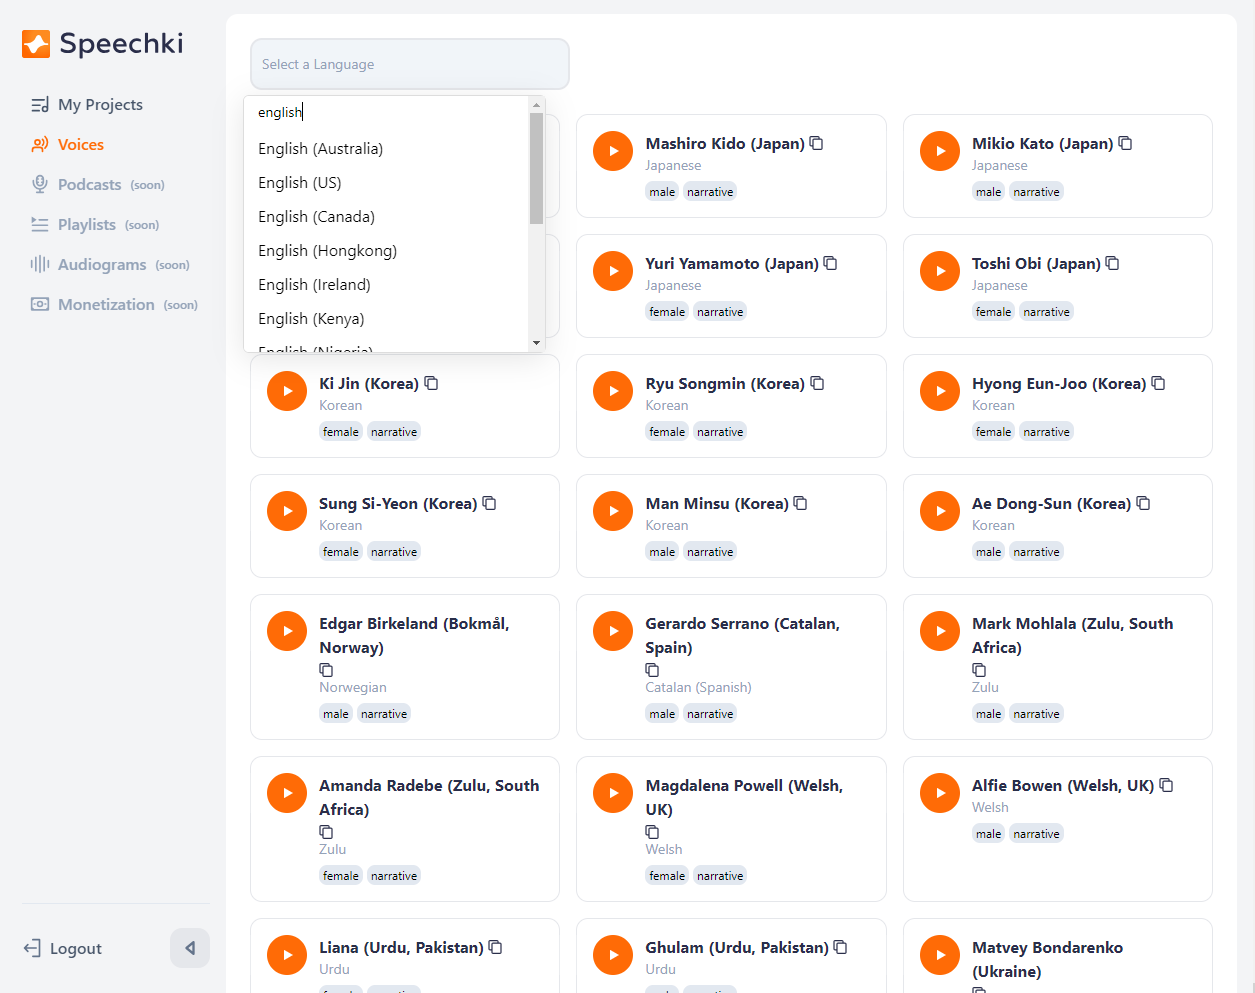Choose English (Canada) from list
The width and height of the screenshot is (1255, 993).
(386, 216)
